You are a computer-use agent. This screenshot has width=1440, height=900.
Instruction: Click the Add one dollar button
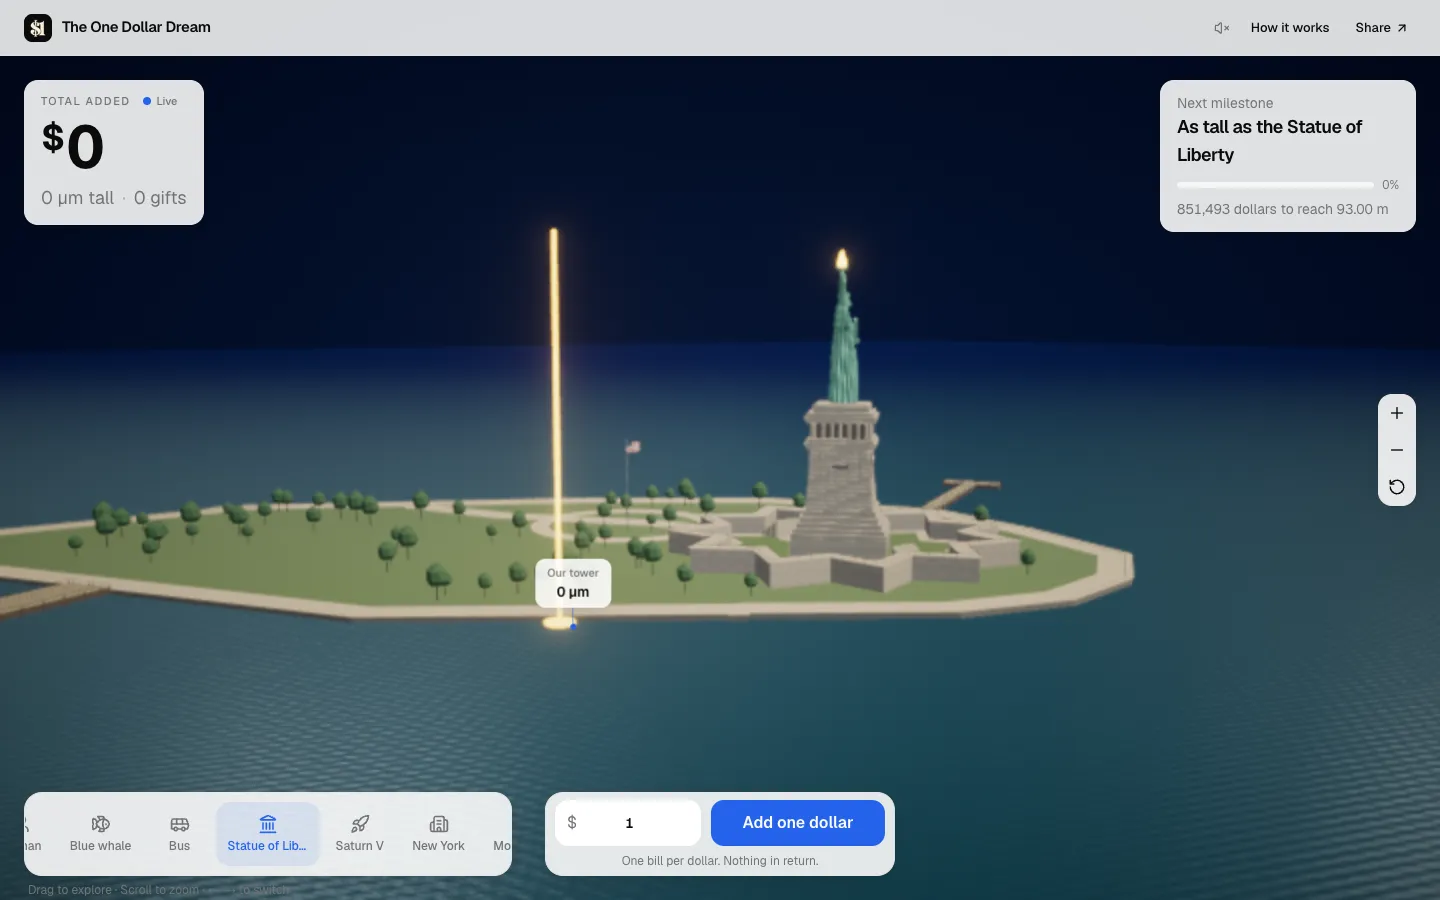[797, 823]
